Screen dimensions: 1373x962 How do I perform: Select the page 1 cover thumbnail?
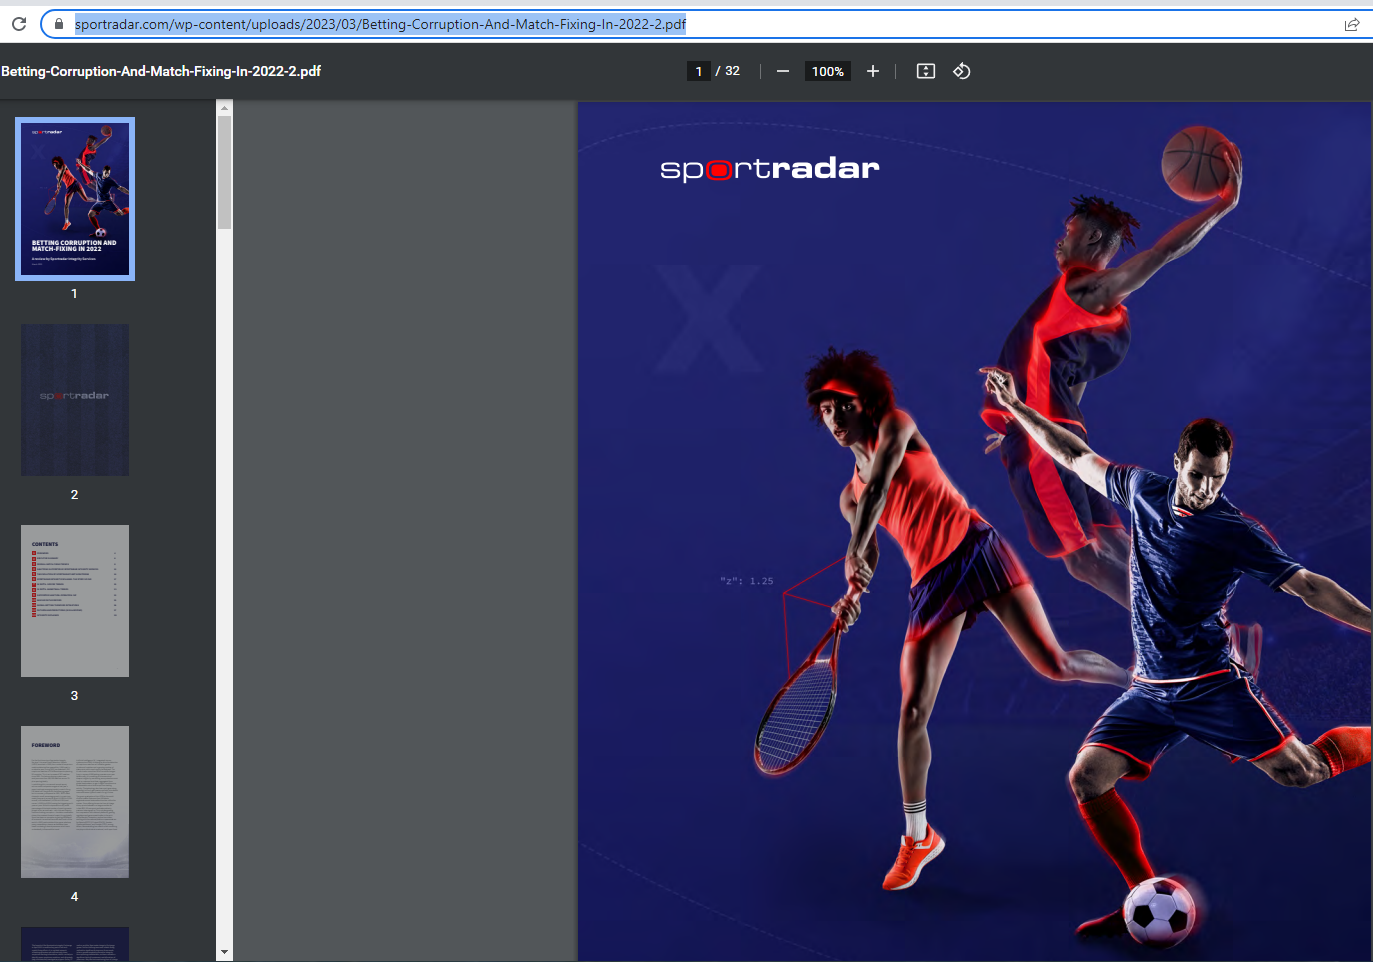click(x=75, y=199)
